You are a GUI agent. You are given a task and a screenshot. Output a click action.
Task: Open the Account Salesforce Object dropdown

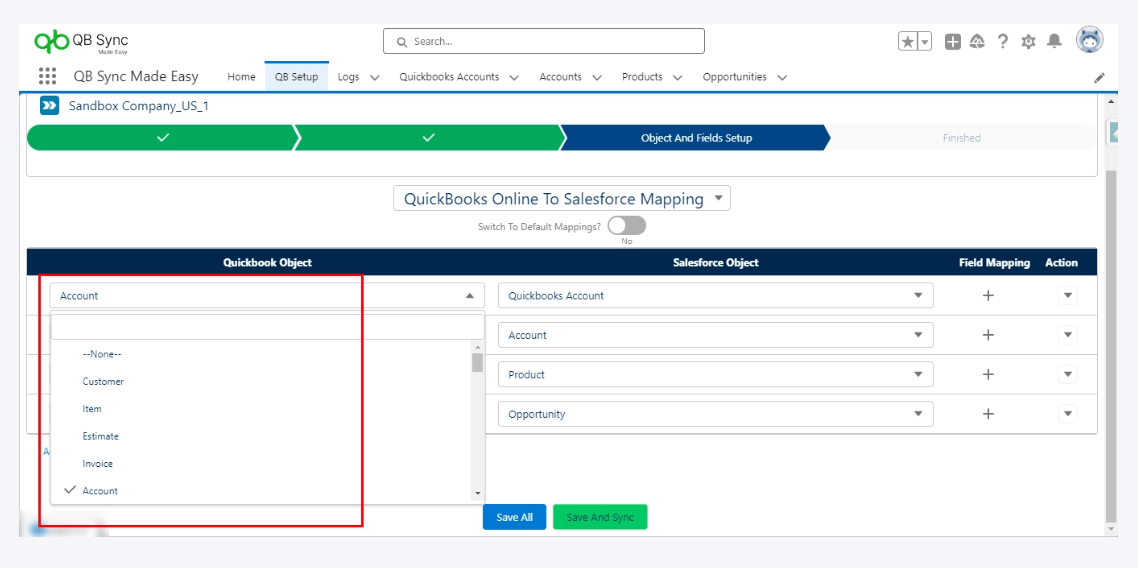(x=716, y=335)
